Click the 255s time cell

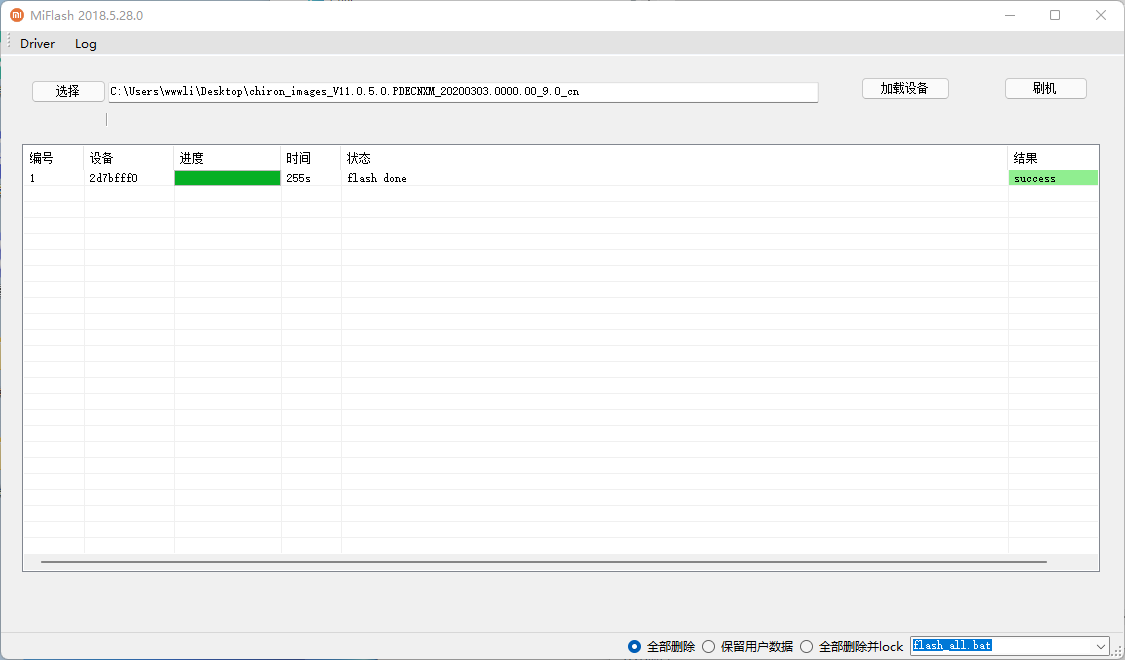(x=311, y=178)
